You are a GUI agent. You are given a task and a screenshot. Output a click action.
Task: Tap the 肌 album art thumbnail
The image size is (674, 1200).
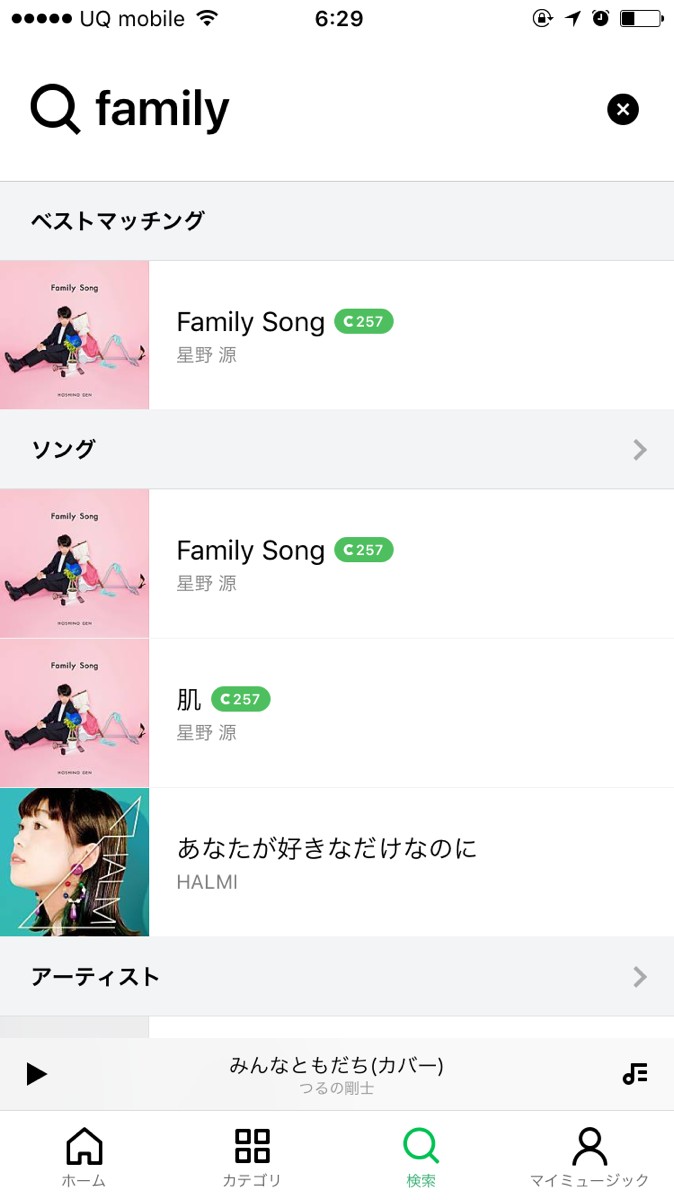click(74, 713)
